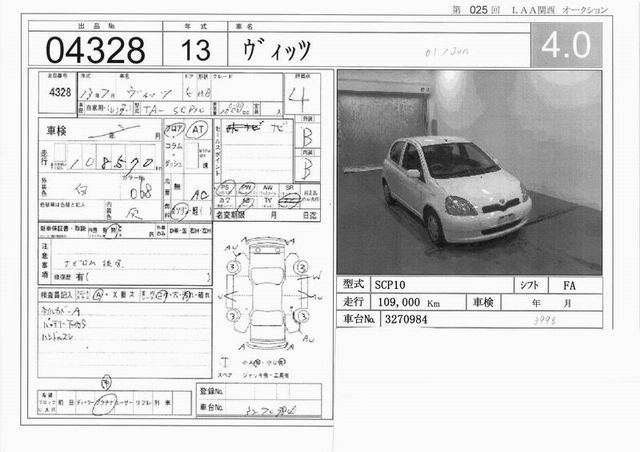
Task: Click the handwritten number 3993
Action: pyautogui.click(x=545, y=321)
